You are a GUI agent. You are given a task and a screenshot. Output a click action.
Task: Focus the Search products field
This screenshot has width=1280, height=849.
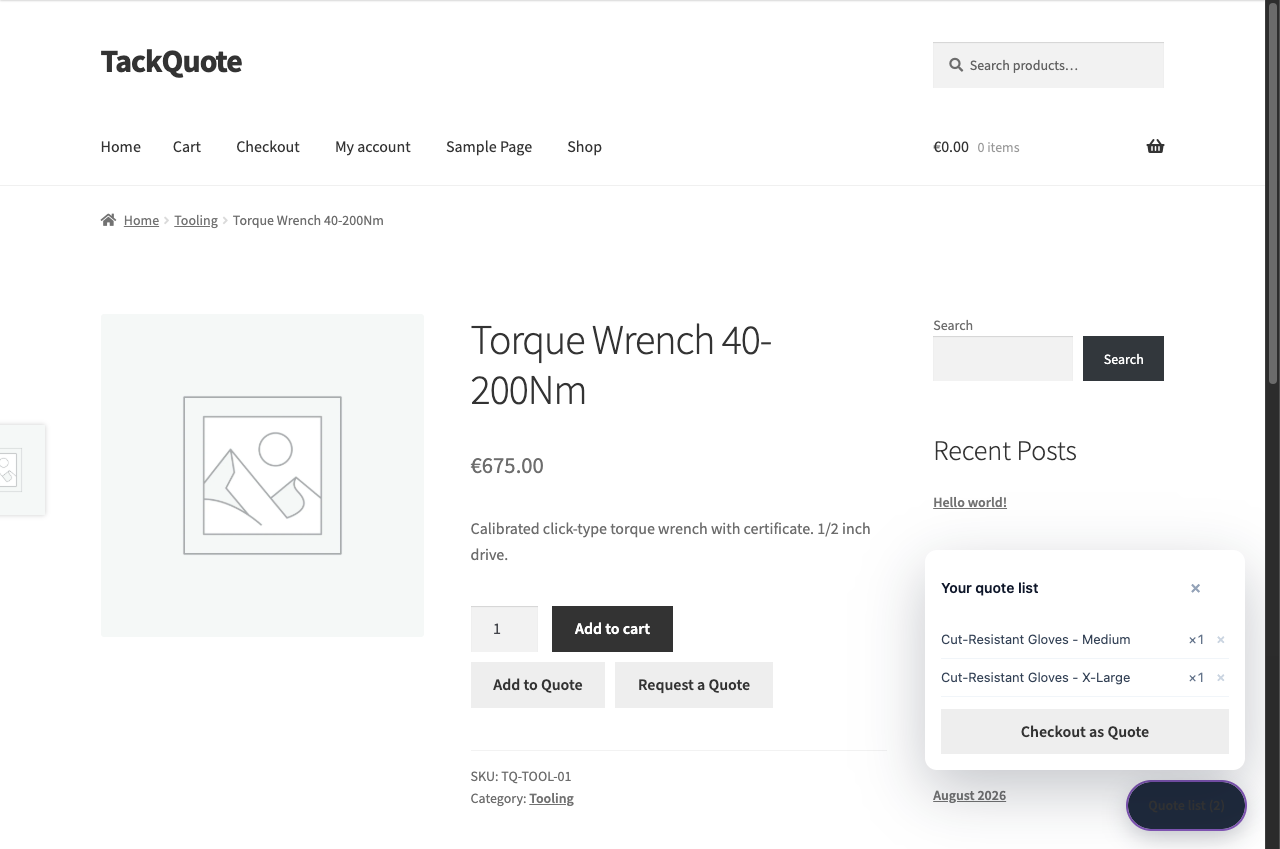1048,65
